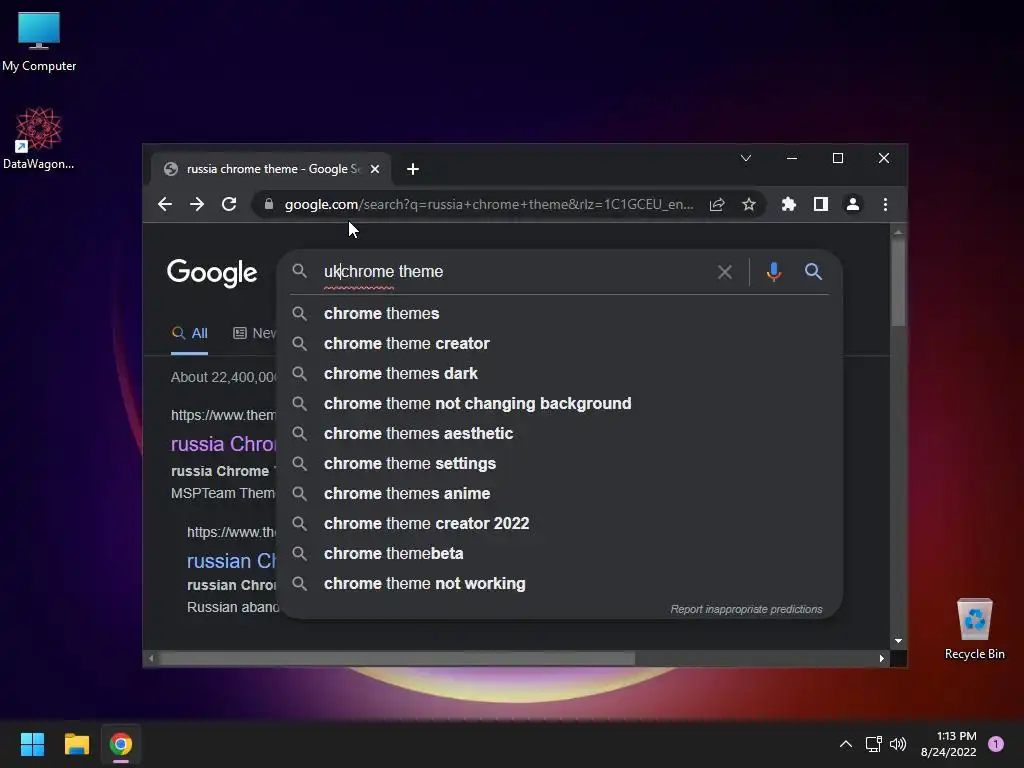Open the volume tray icon
This screenshot has width=1024, height=768.
point(899,744)
